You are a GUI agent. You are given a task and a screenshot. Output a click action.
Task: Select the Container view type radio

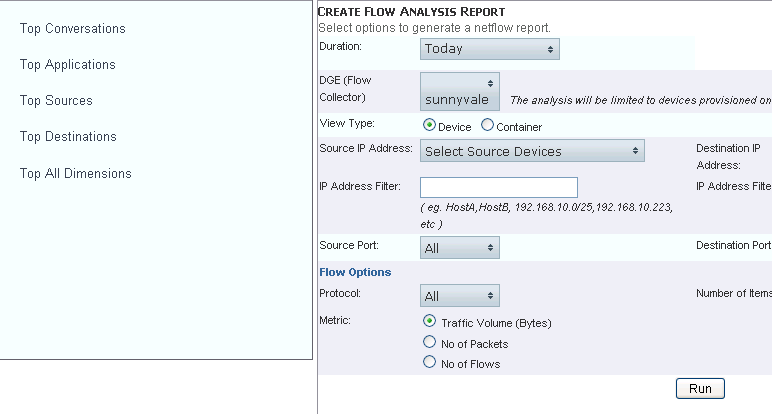tap(487, 126)
